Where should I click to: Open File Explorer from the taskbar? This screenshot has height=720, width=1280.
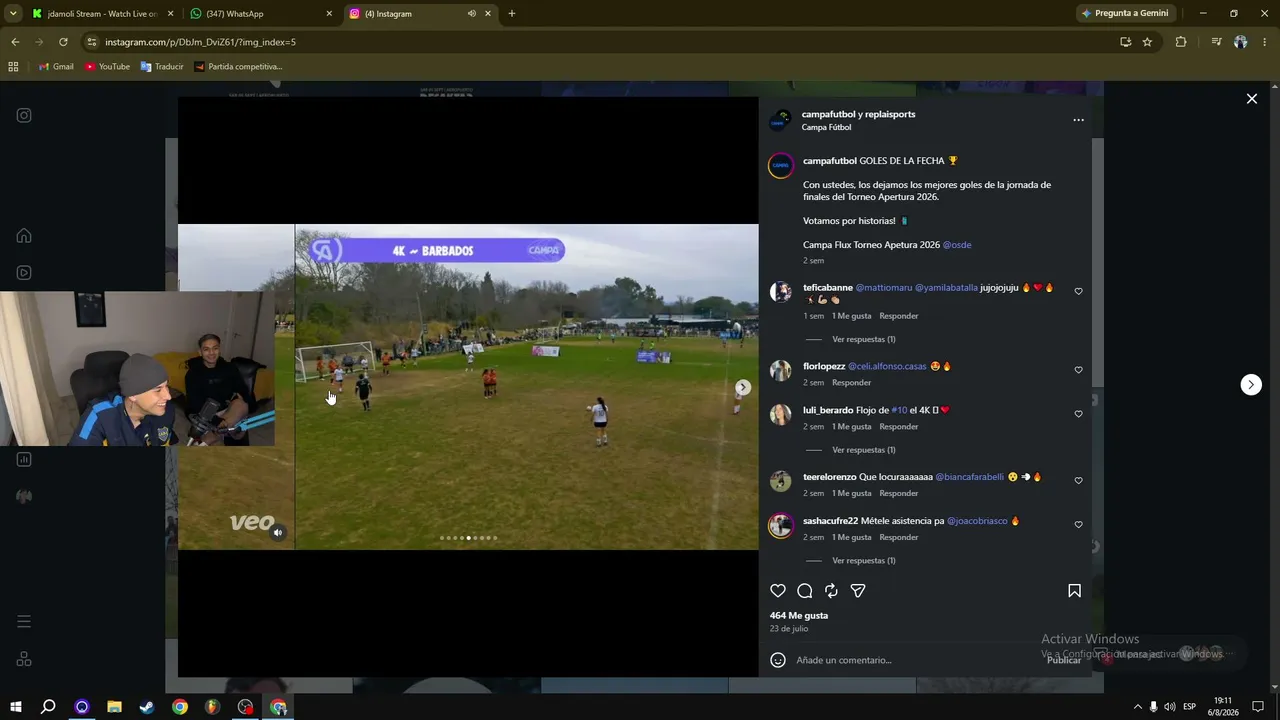[x=114, y=707]
